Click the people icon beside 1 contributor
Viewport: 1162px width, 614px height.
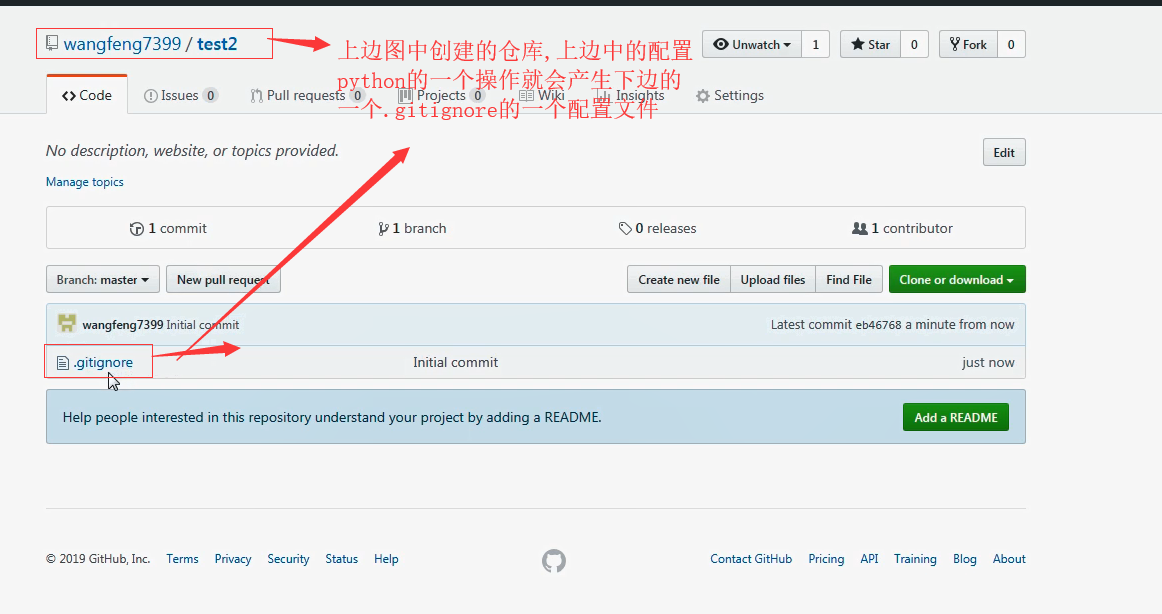[x=860, y=228]
